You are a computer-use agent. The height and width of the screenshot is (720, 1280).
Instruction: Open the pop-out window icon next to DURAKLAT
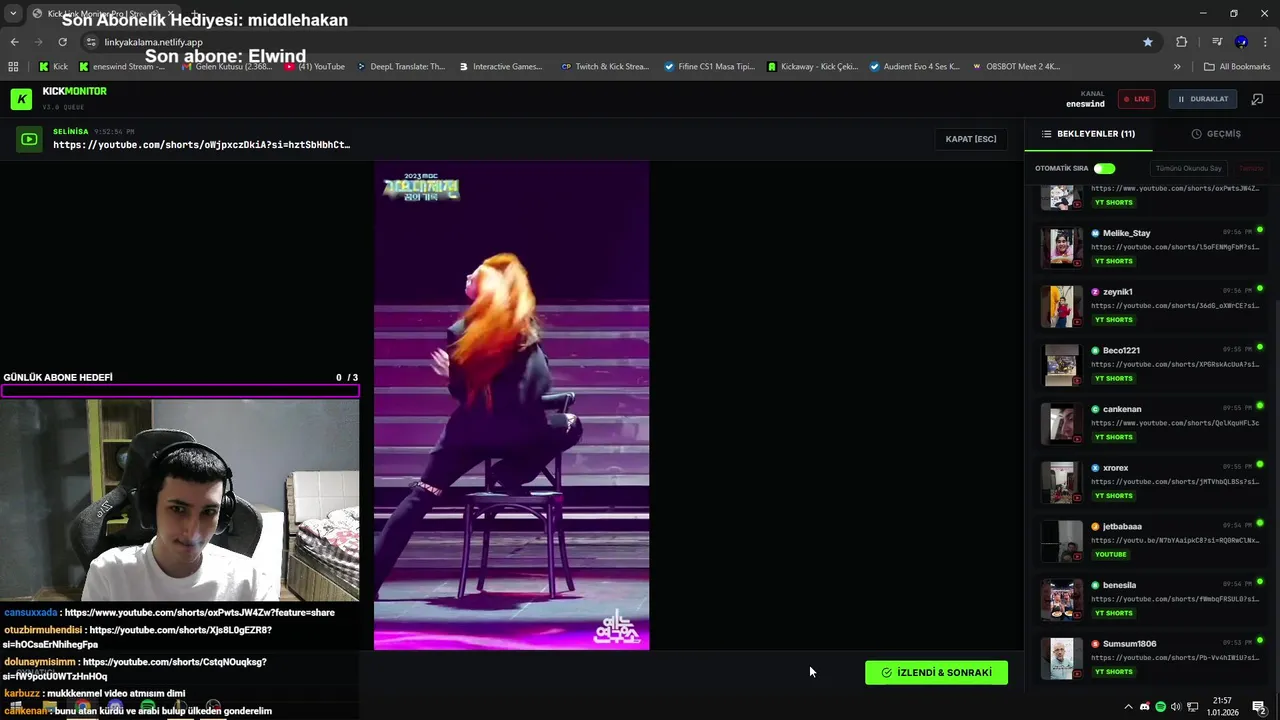[x=1257, y=99]
